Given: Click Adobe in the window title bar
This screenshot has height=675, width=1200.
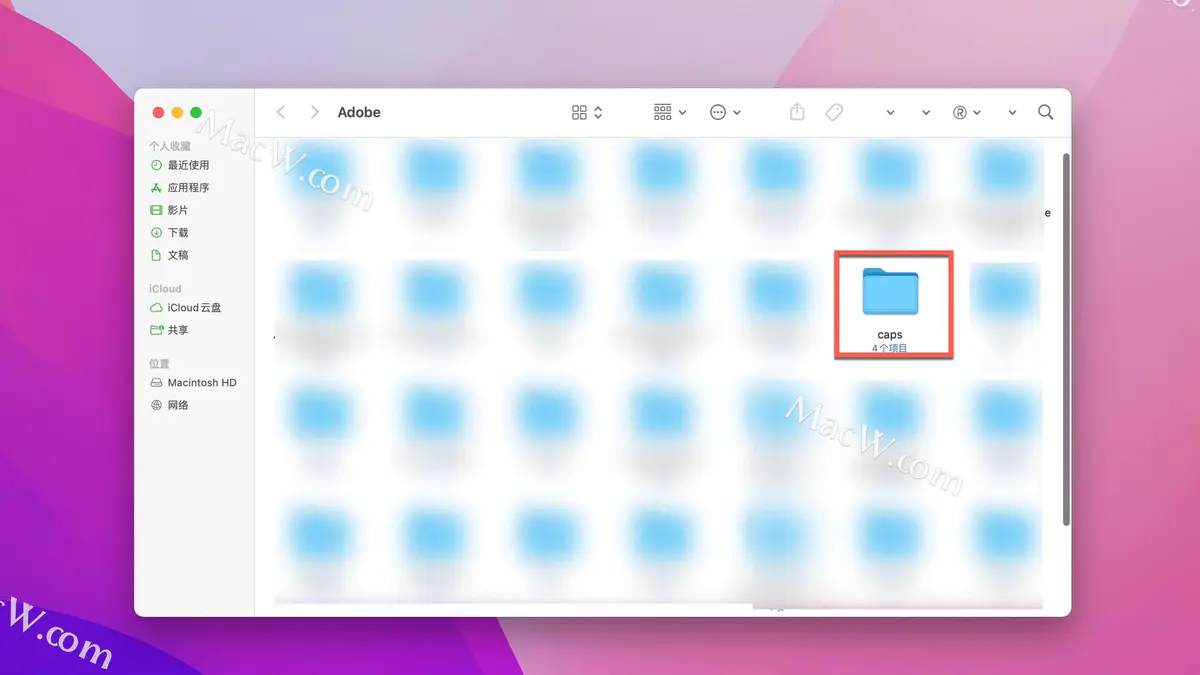Looking at the screenshot, I should coord(359,112).
